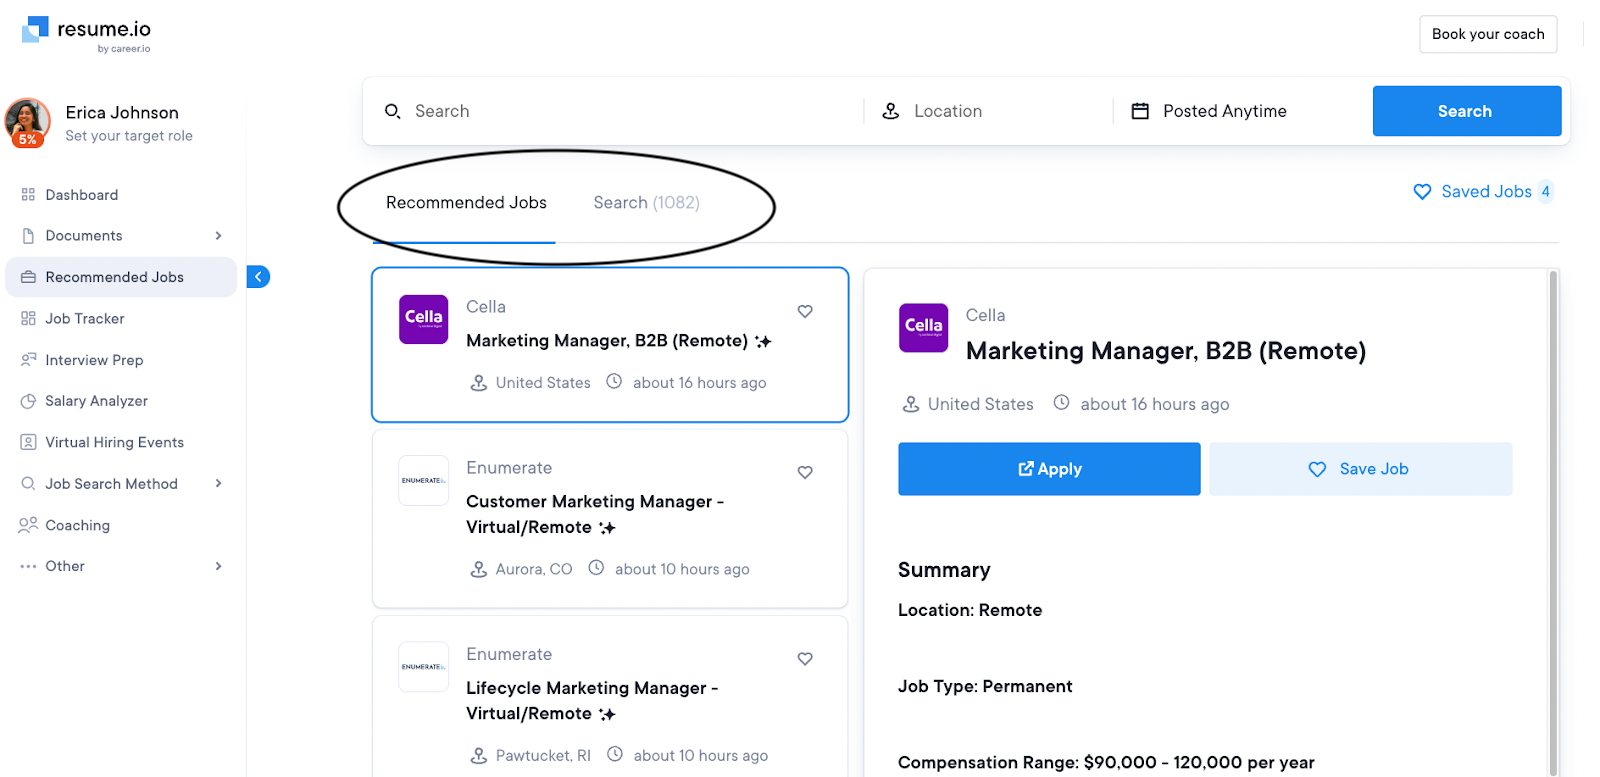The width and height of the screenshot is (1600, 777).
Task: Favorite the Cella Marketing Manager job with heart
Action: tap(805, 312)
